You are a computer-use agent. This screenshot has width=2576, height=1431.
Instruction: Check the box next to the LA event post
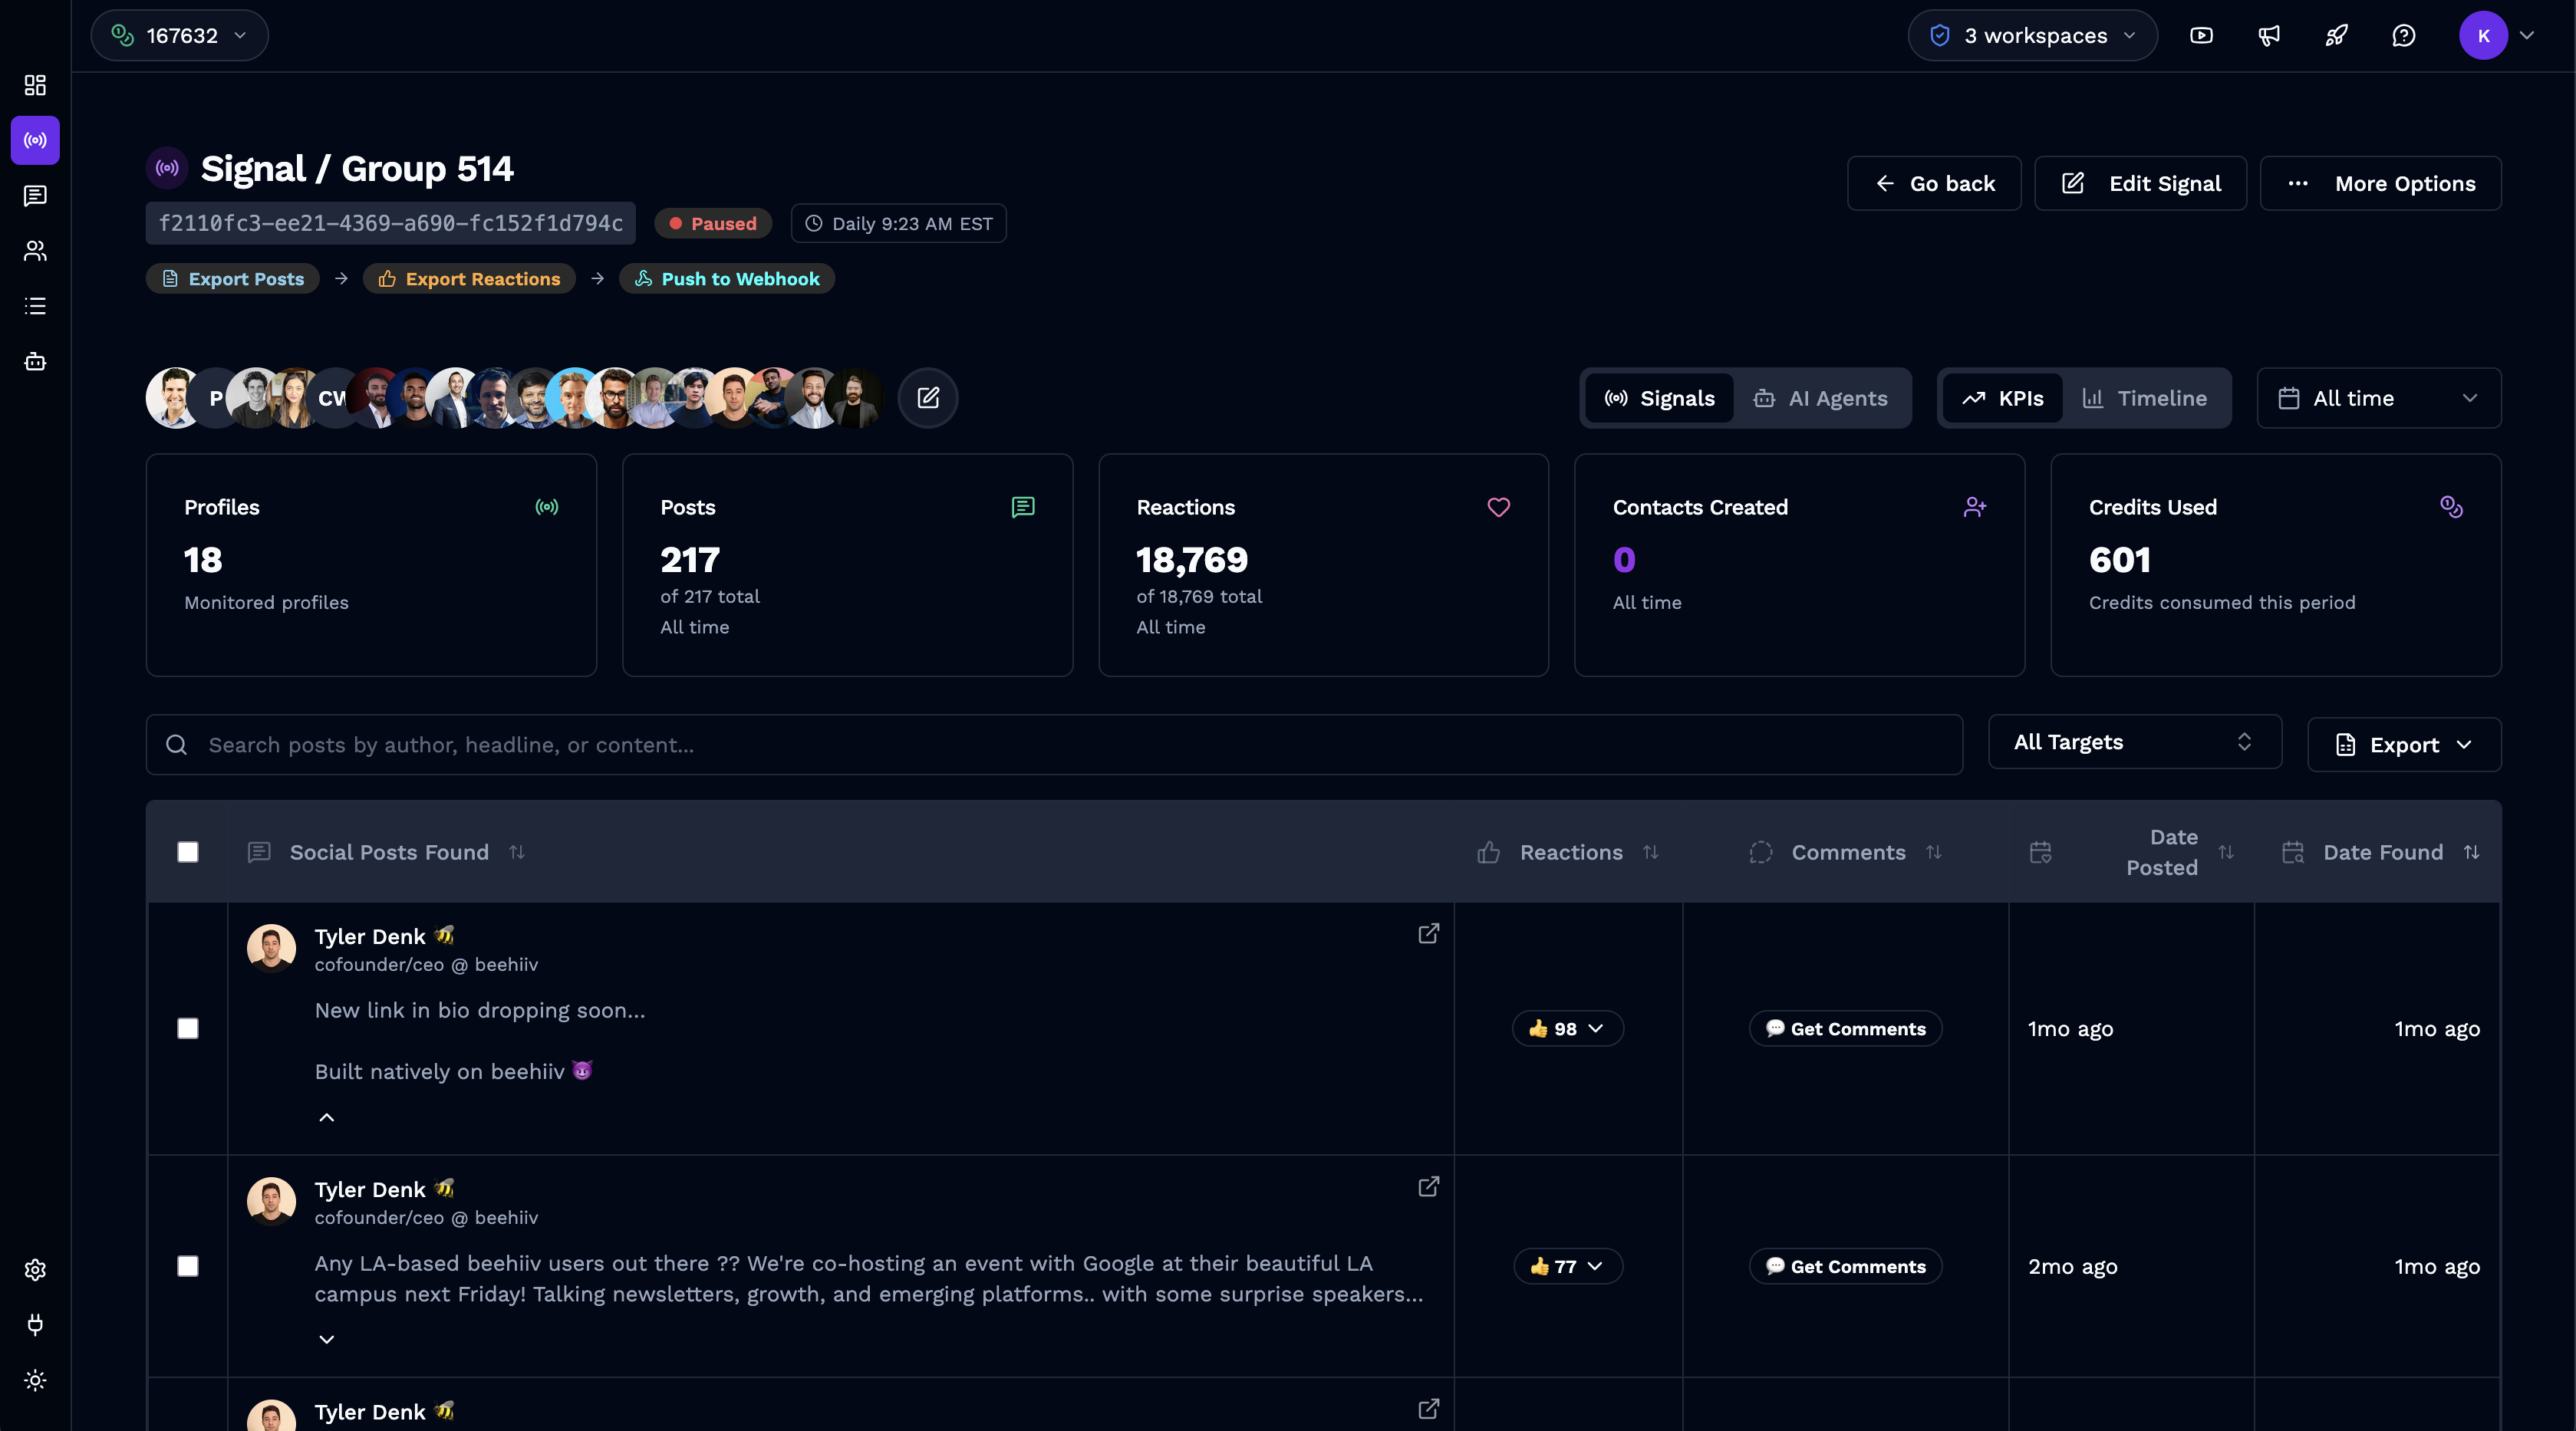coord(188,1265)
